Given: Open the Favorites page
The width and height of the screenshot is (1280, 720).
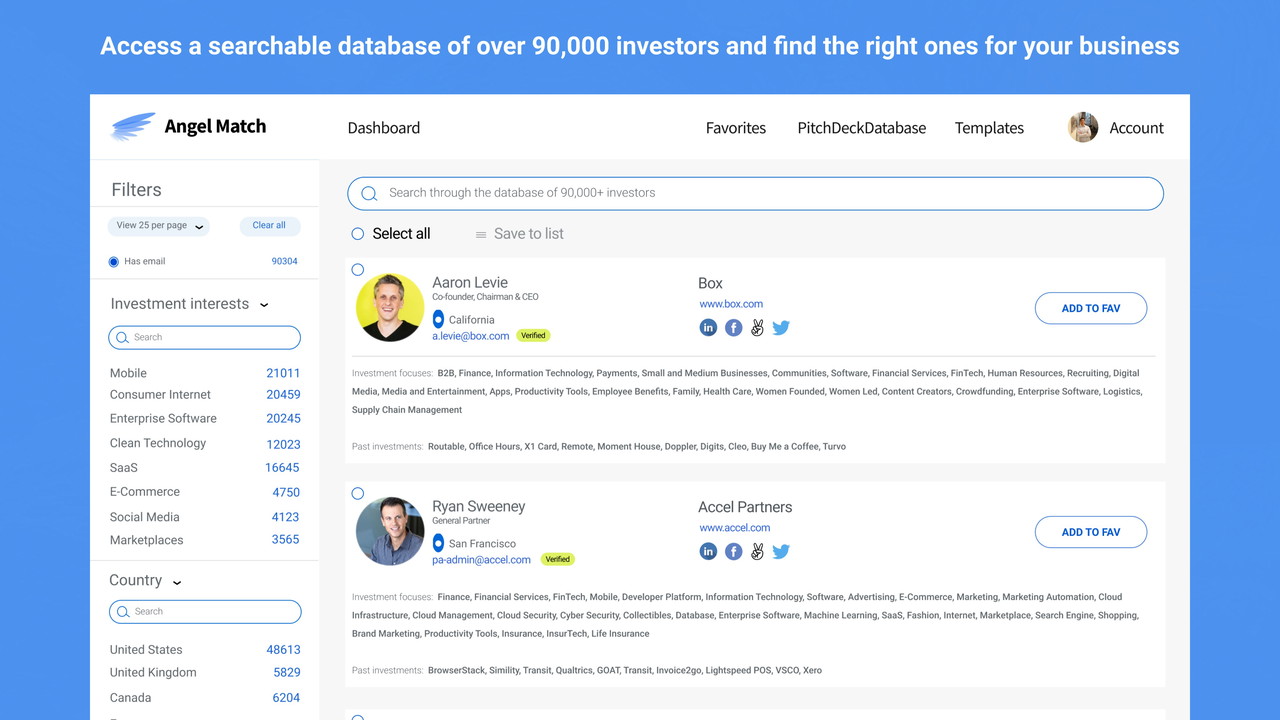Looking at the screenshot, I should pos(736,128).
